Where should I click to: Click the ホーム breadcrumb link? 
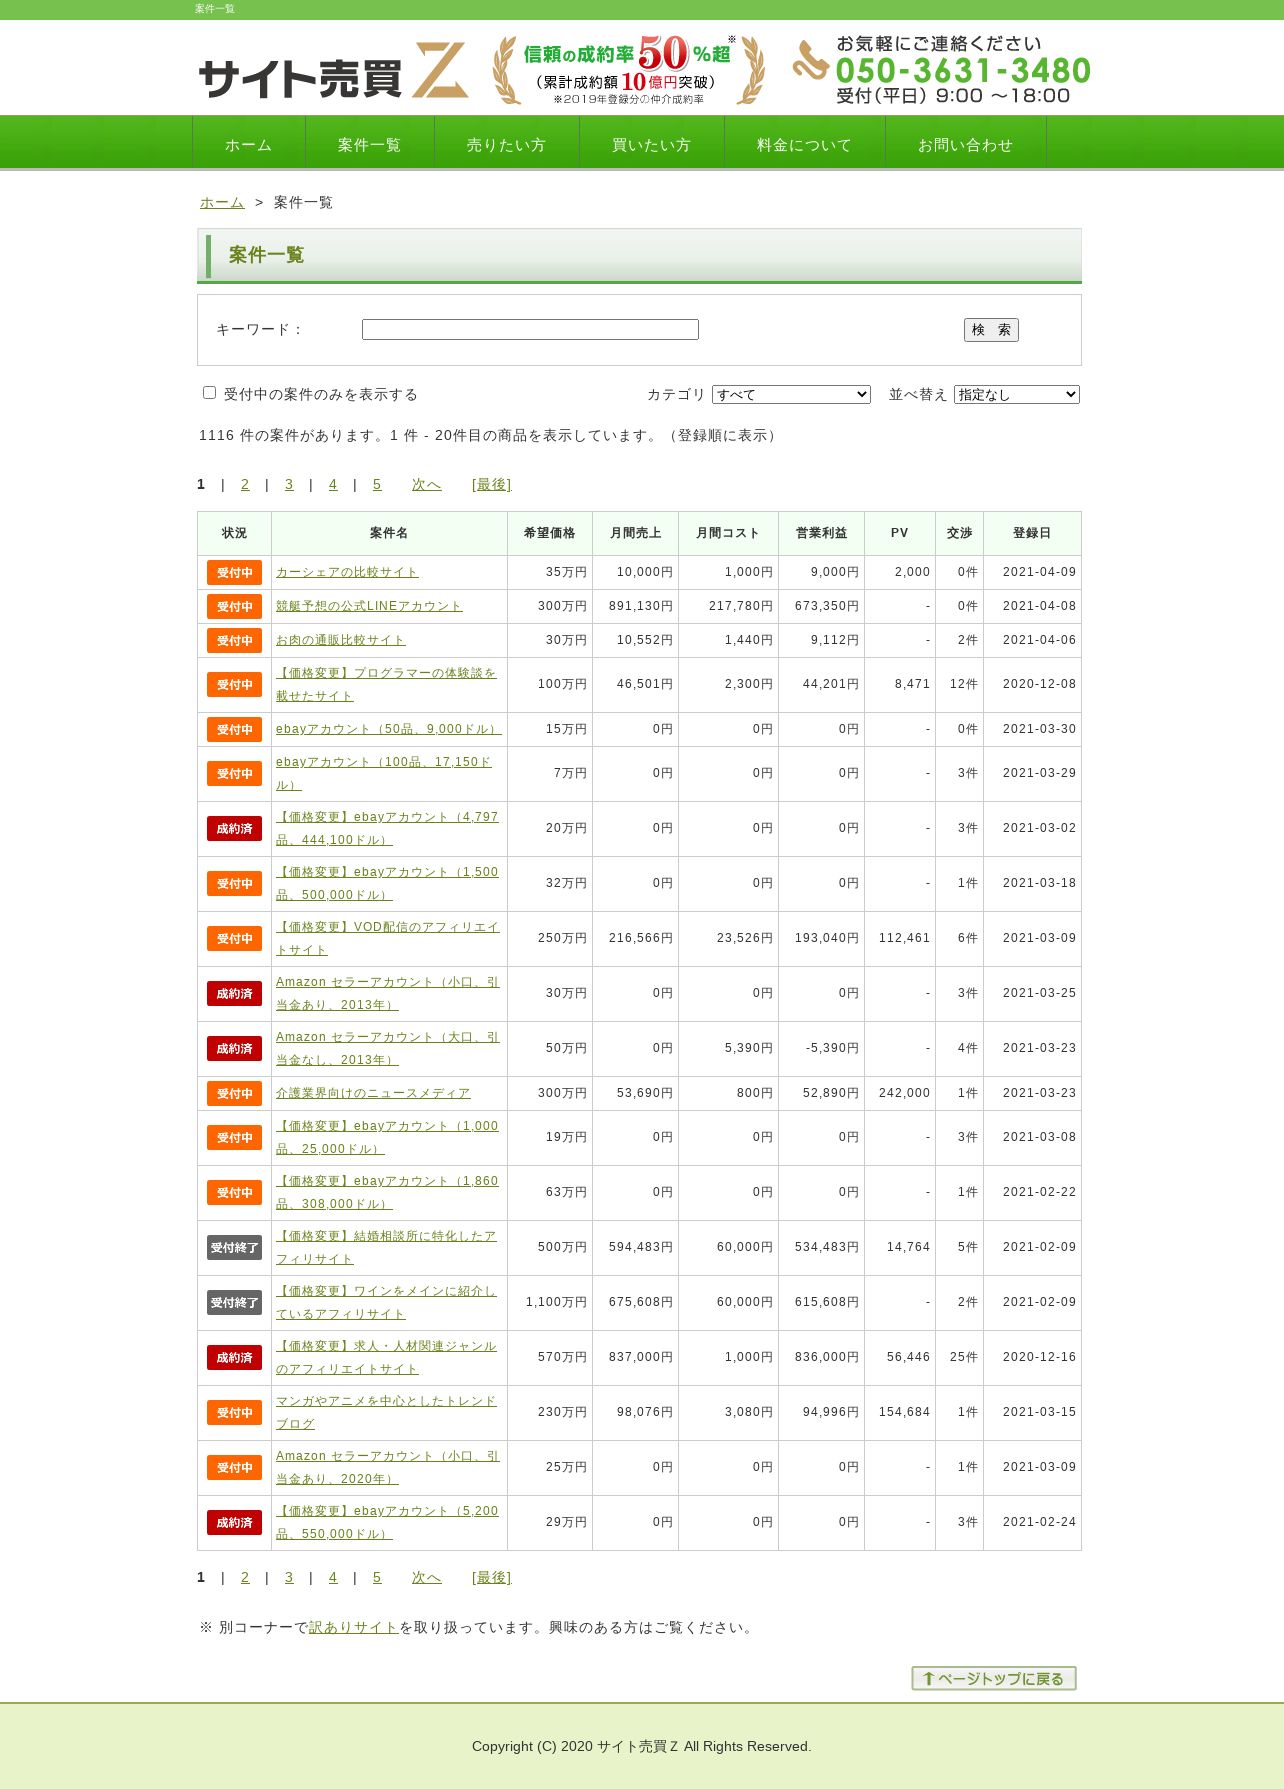coord(222,202)
